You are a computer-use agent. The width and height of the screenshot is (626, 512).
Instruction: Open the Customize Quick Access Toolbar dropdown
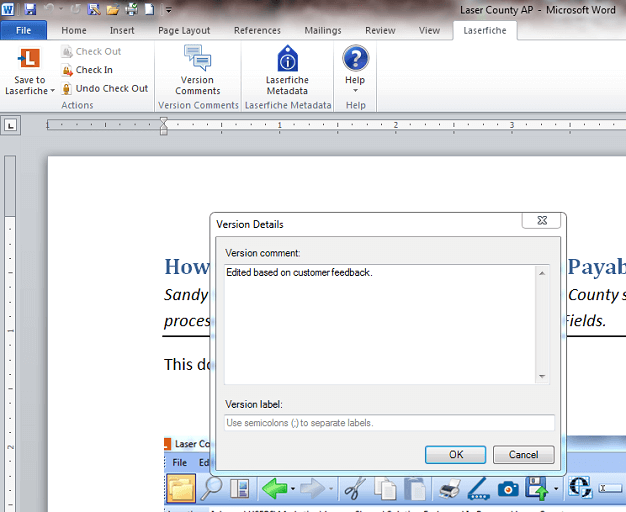click(x=168, y=10)
